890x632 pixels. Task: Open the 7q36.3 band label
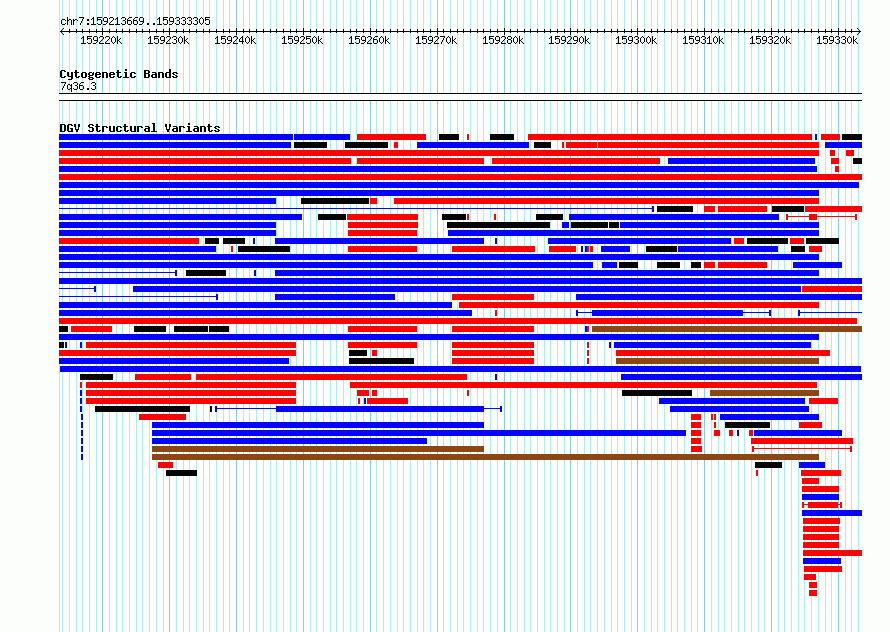click(x=78, y=86)
